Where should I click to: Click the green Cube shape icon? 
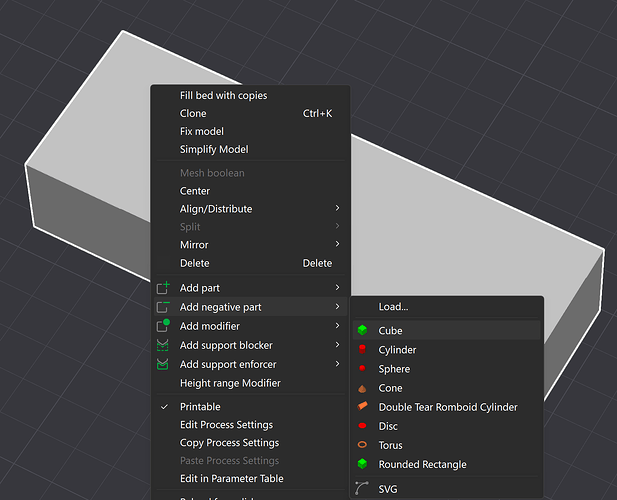pos(362,330)
